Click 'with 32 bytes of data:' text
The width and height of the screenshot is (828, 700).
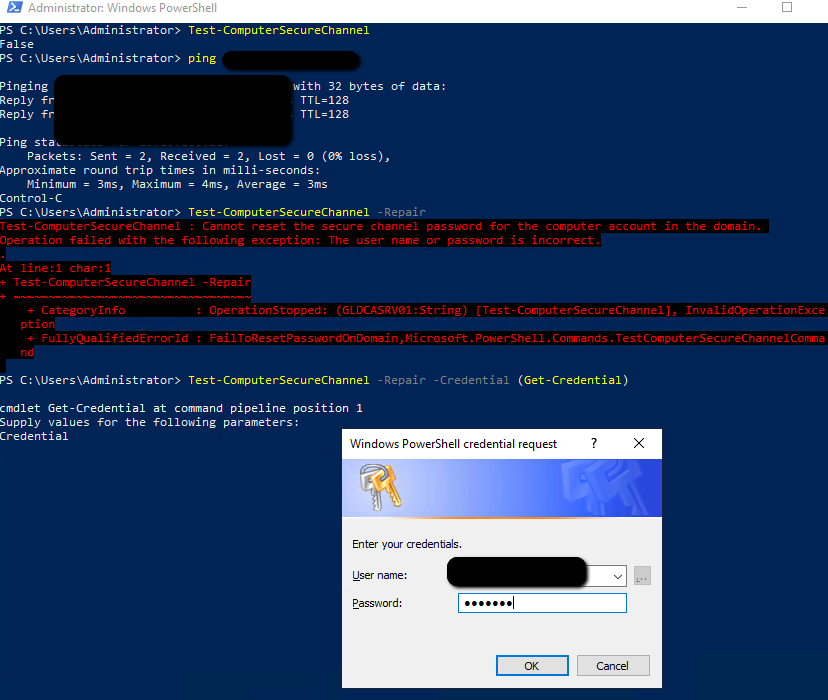click(370, 86)
